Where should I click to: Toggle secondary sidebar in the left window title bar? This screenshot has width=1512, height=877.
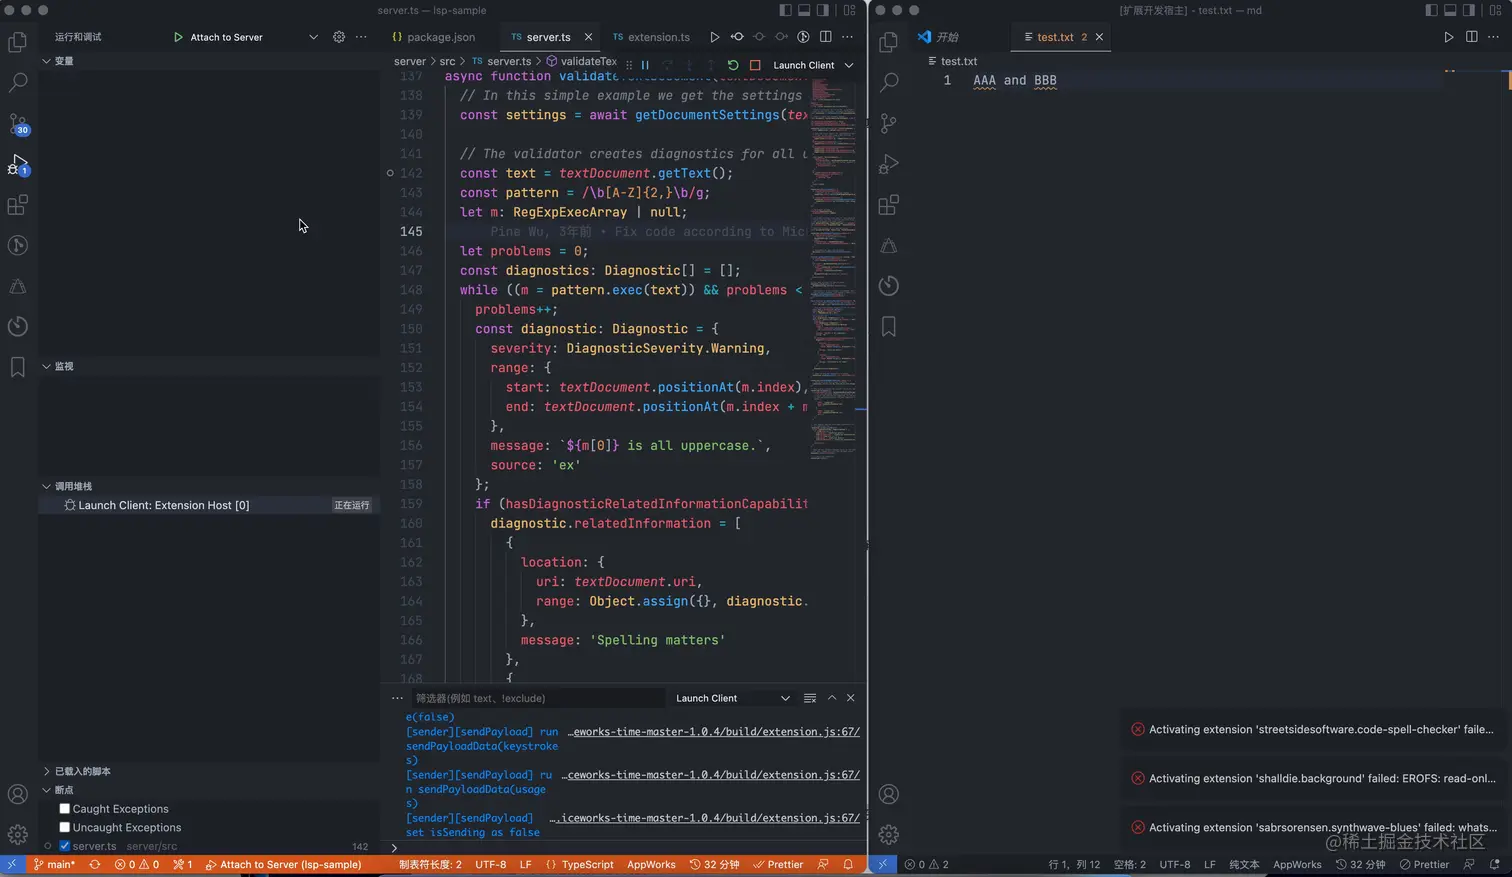[x=822, y=10]
